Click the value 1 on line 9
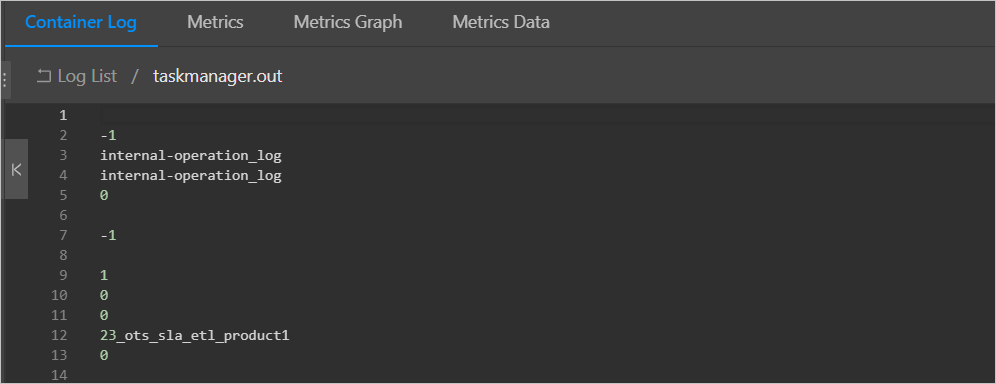 pos(104,275)
